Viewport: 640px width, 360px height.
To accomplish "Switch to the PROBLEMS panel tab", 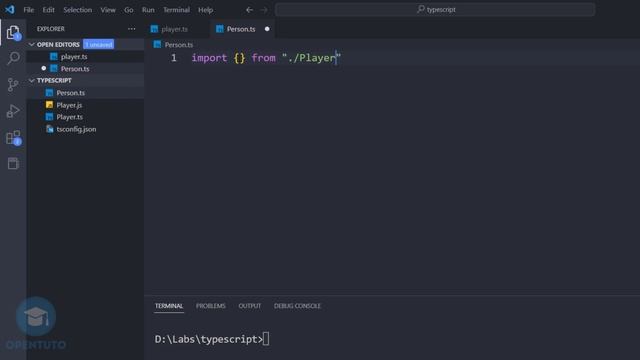I will click(211, 306).
